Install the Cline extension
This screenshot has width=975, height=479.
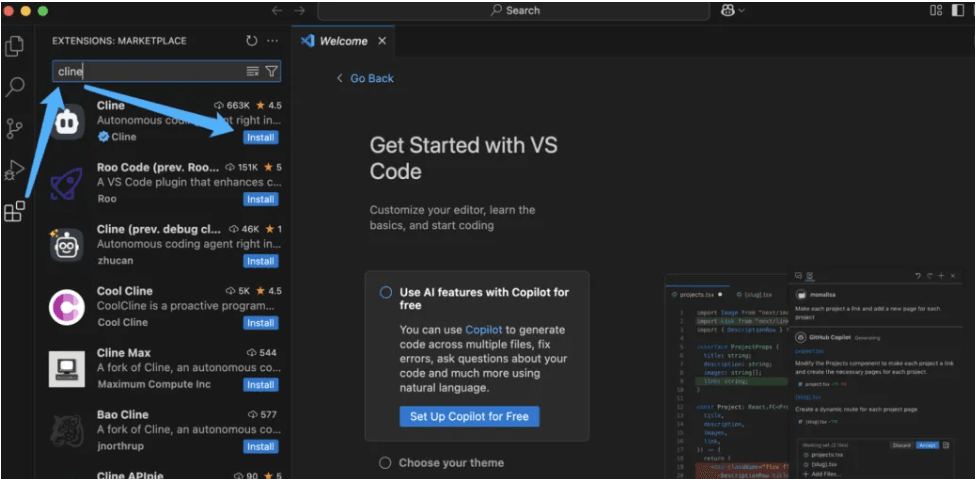point(261,137)
